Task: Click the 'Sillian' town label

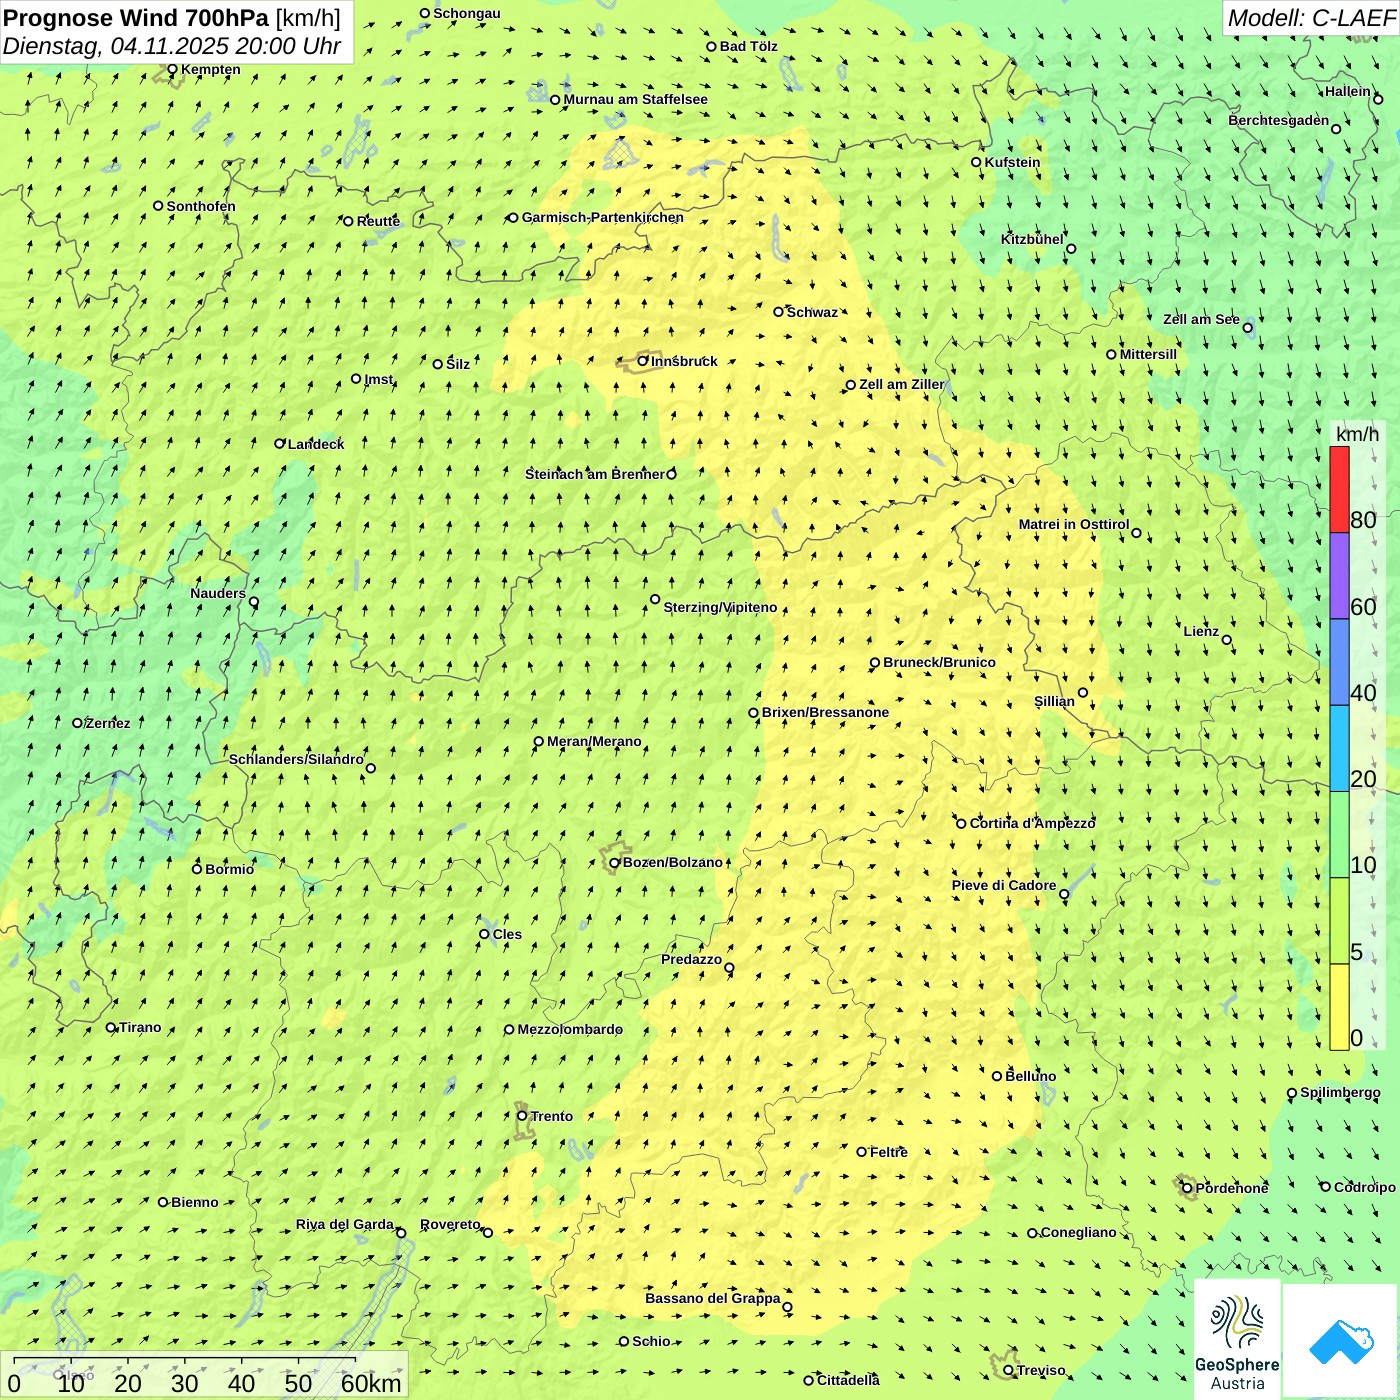Action: [x=1054, y=701]
